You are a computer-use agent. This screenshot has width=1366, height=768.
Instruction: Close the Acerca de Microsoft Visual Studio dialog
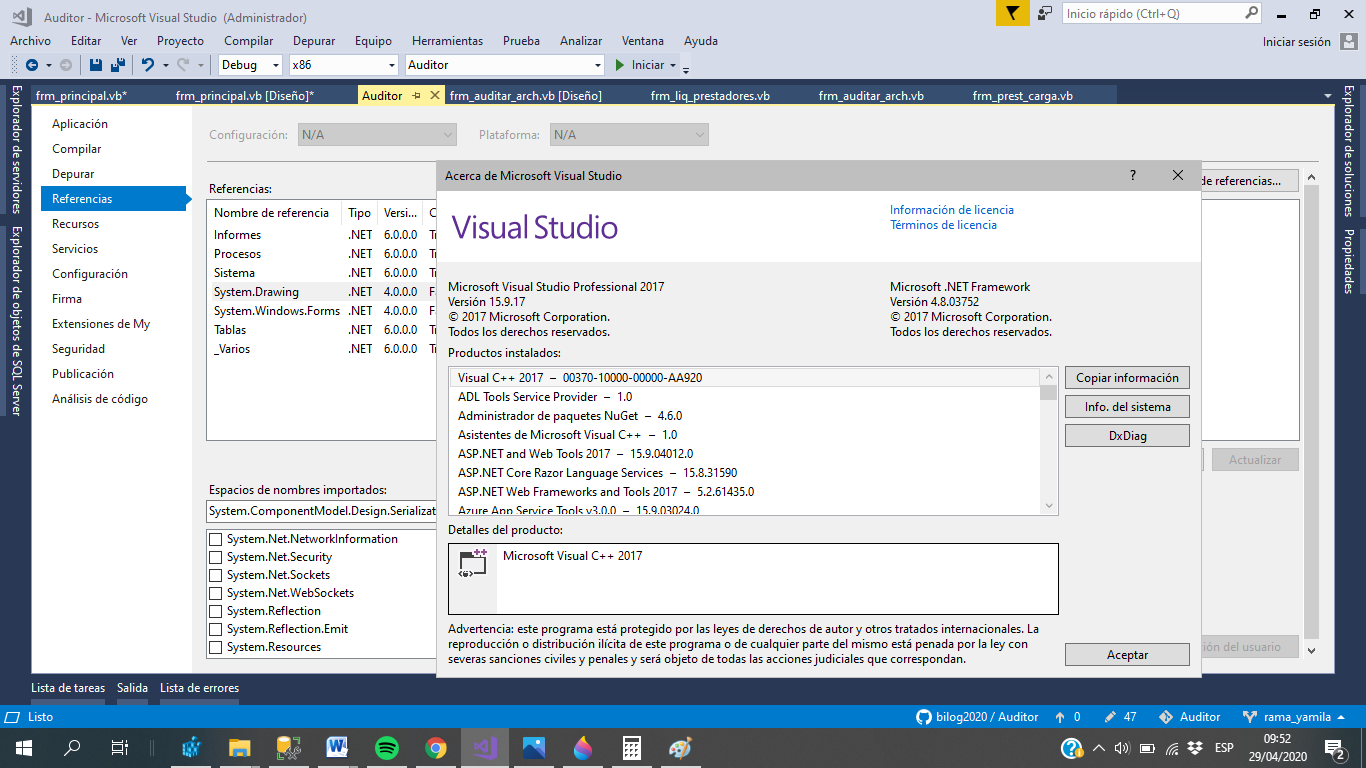pyautogui.click(x=1178, y=175)
